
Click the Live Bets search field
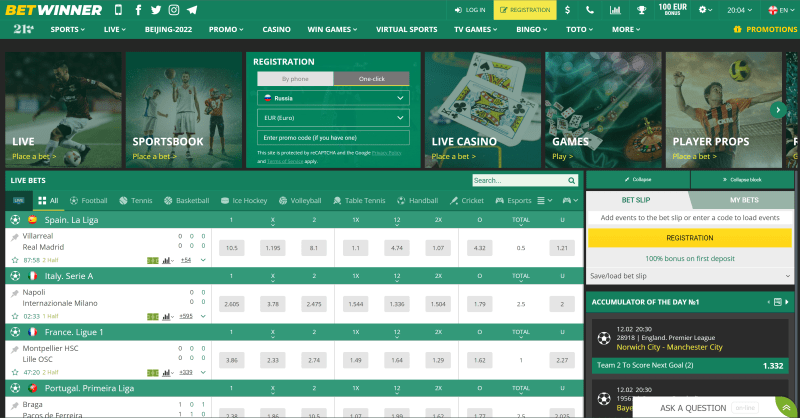pos(519,180)
